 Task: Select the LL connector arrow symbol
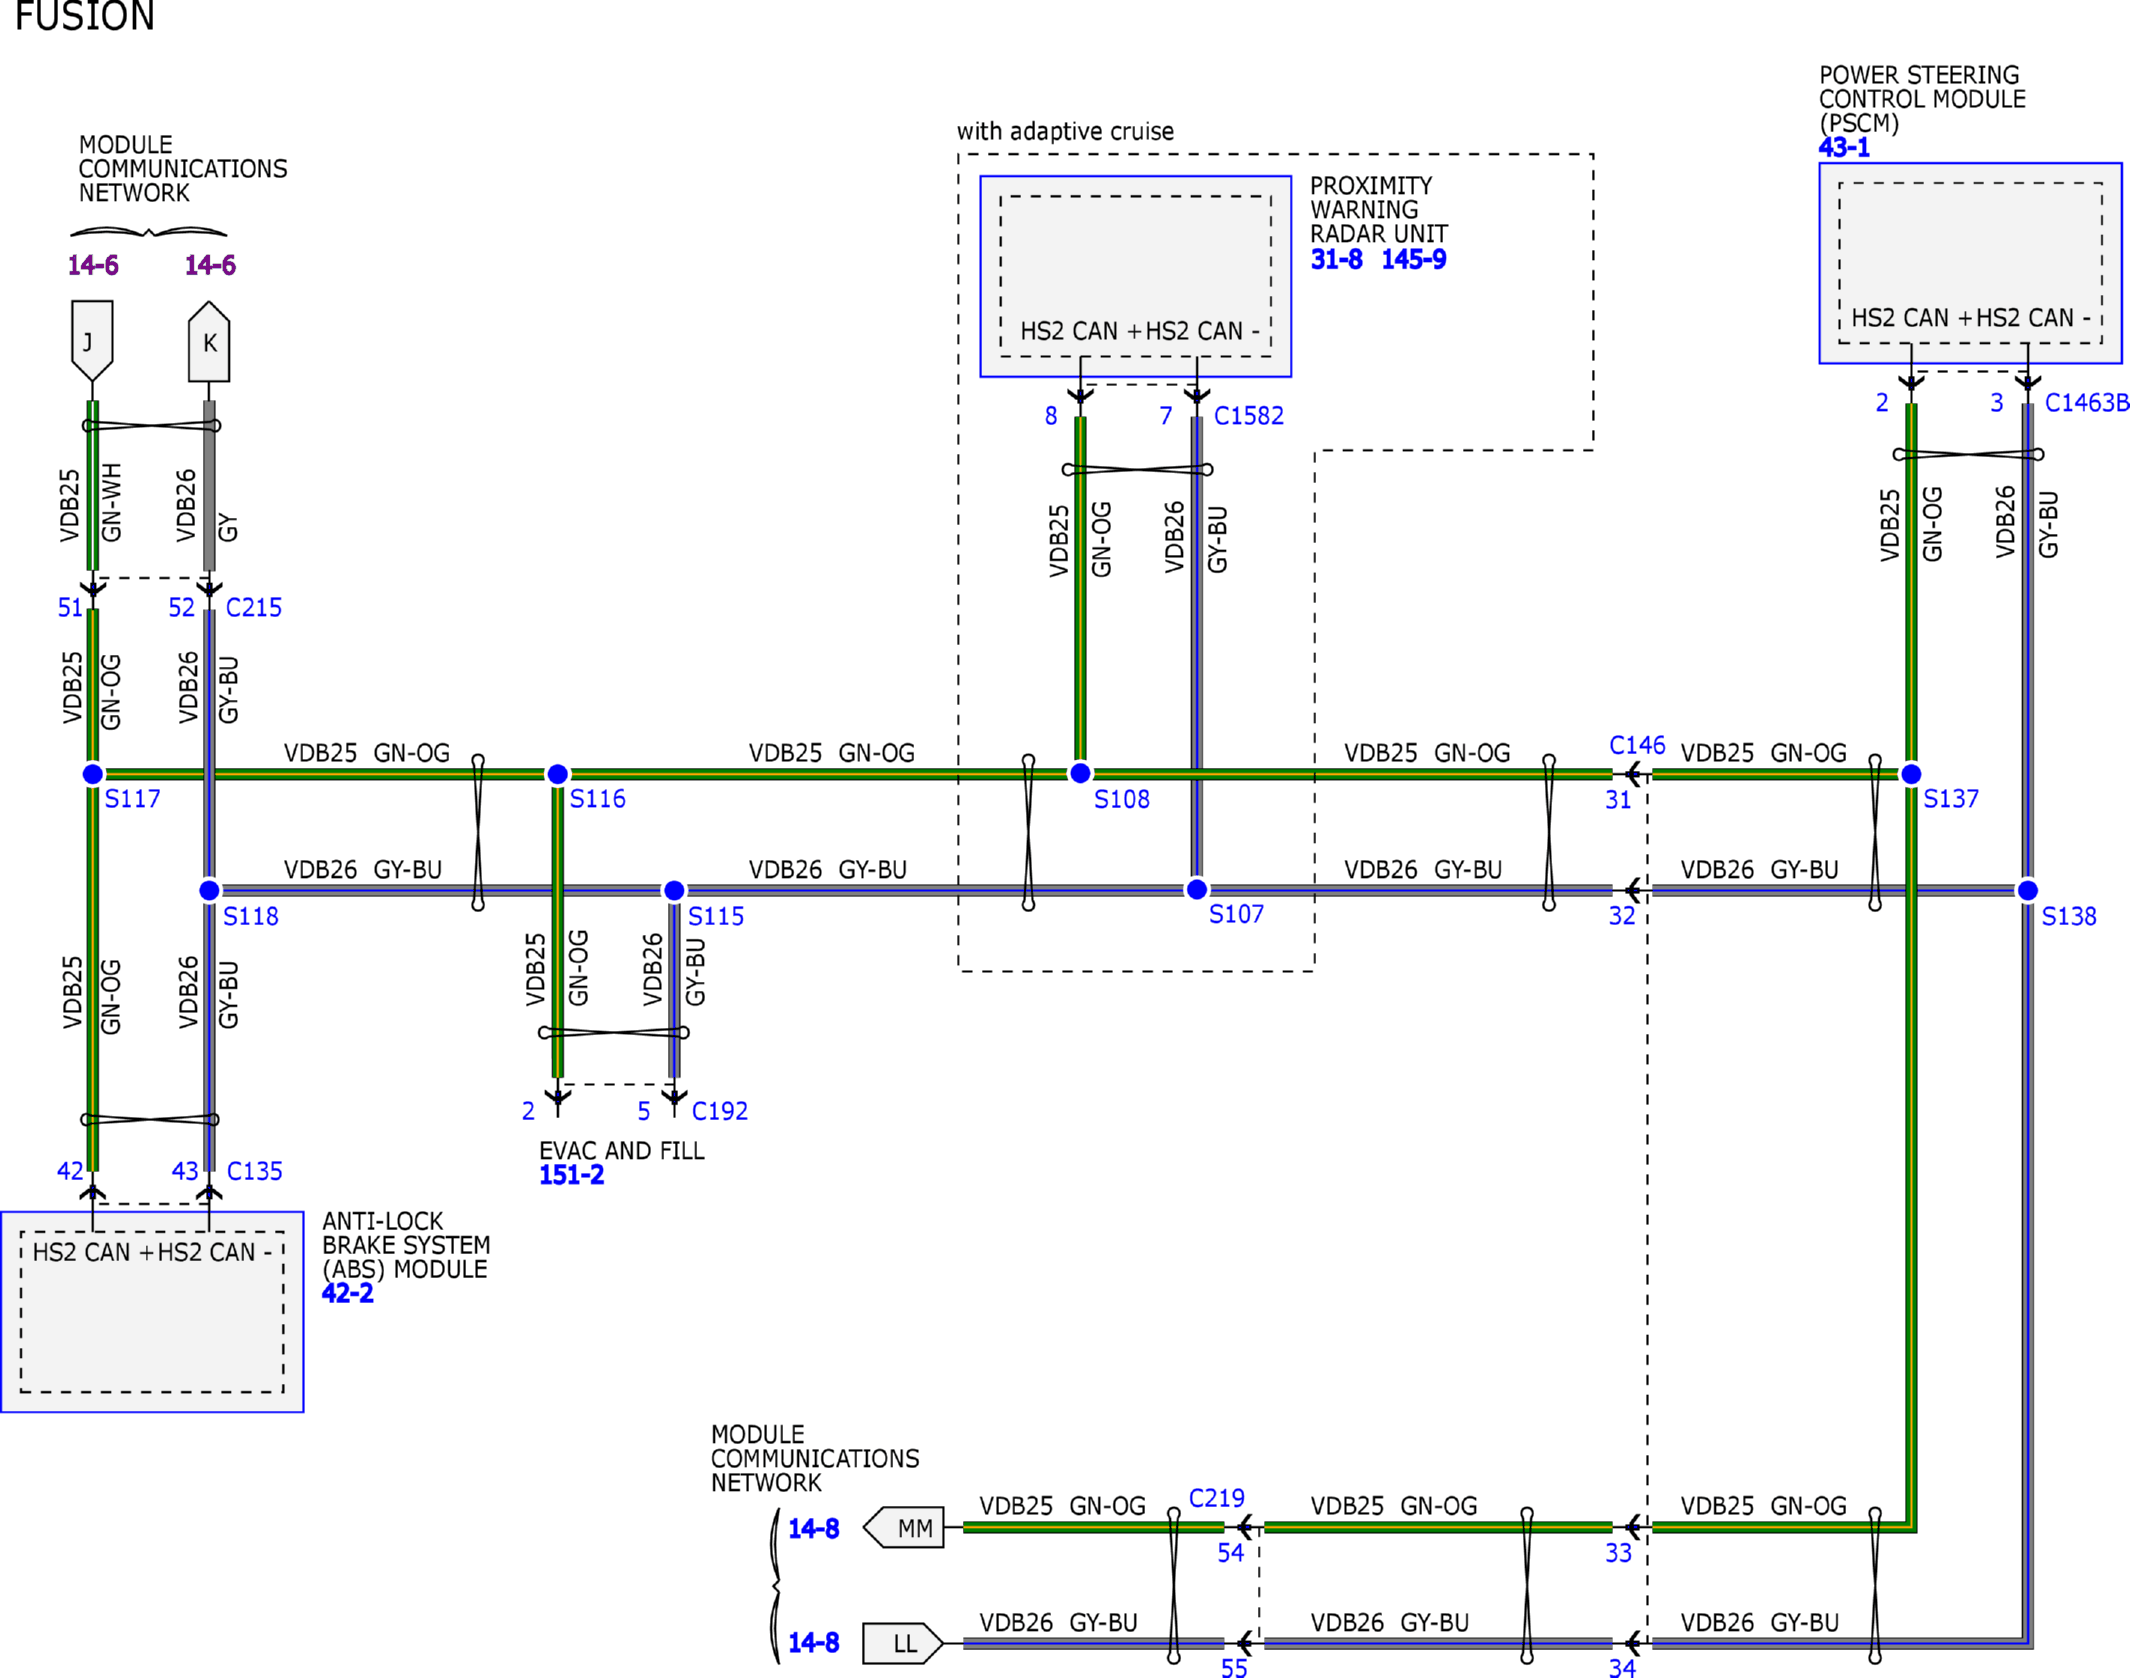(x=903, y=1643)
